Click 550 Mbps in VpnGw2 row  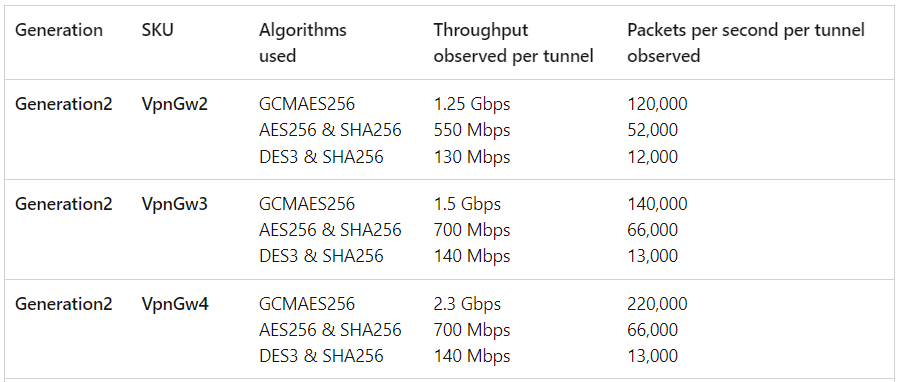472,130
